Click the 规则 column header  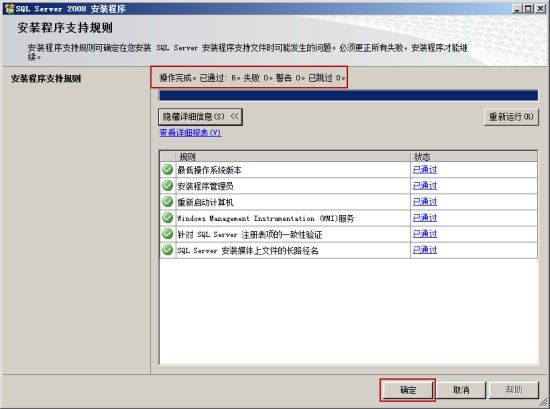293,156
